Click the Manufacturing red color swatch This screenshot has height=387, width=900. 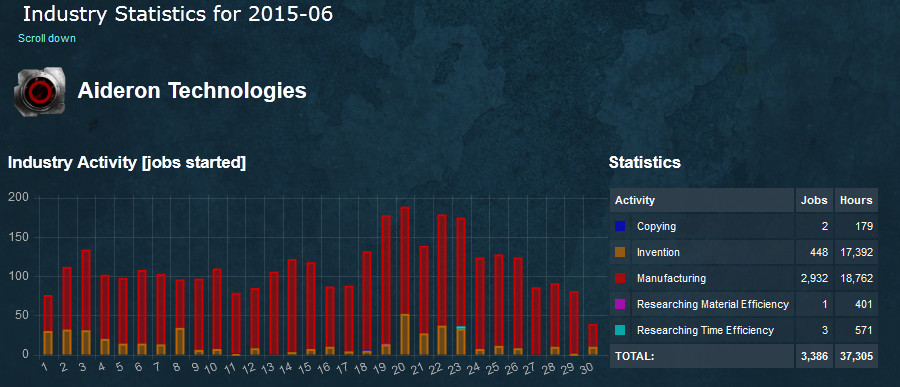tap(620, 278)
